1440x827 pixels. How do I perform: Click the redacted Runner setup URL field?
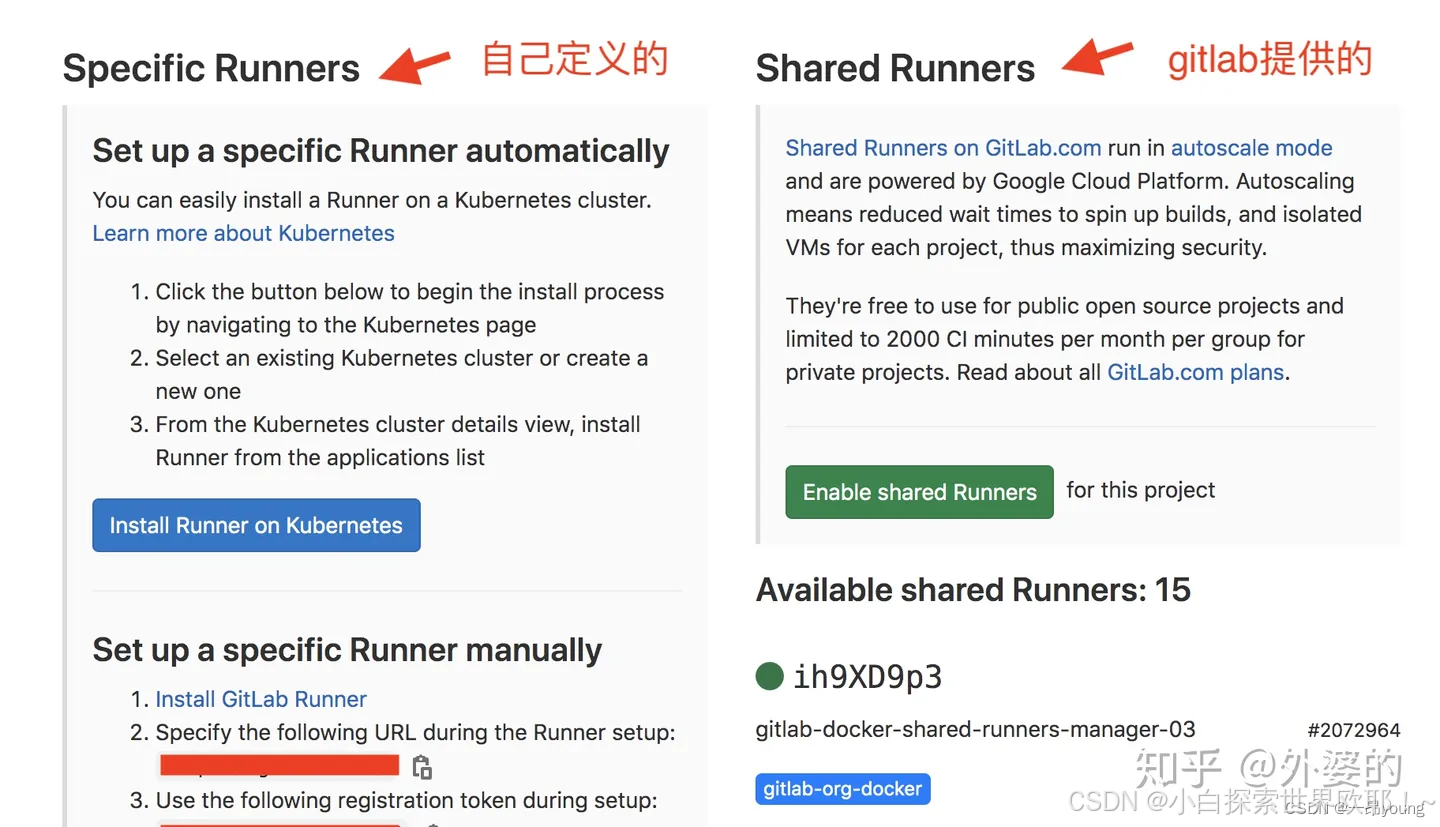(x=279, y=766)
